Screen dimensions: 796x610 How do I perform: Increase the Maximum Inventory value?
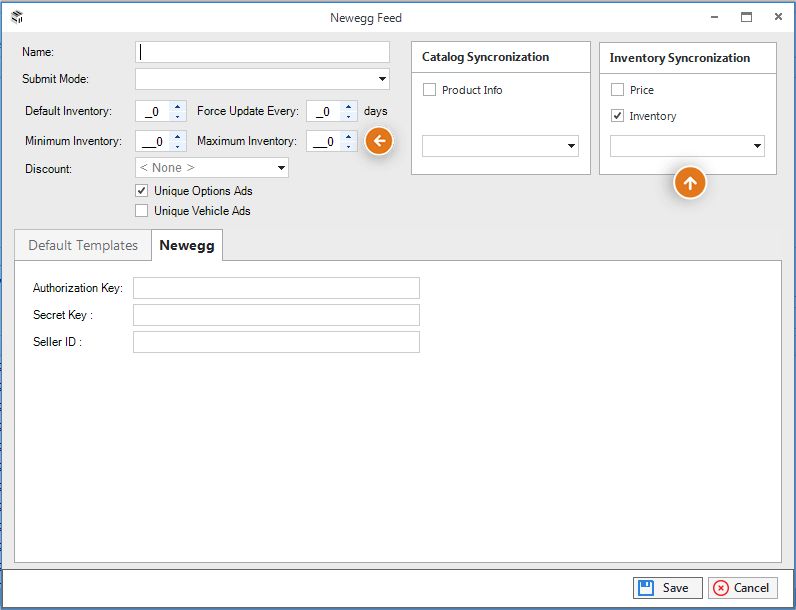[x=348, y=137]
